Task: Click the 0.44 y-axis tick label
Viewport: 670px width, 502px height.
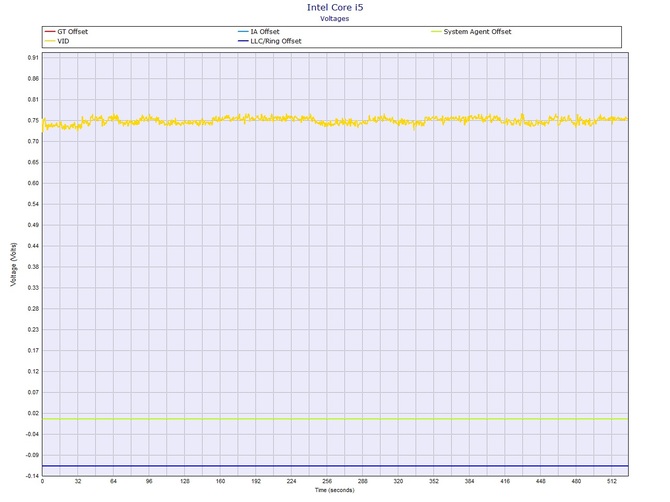Action: 33,246
